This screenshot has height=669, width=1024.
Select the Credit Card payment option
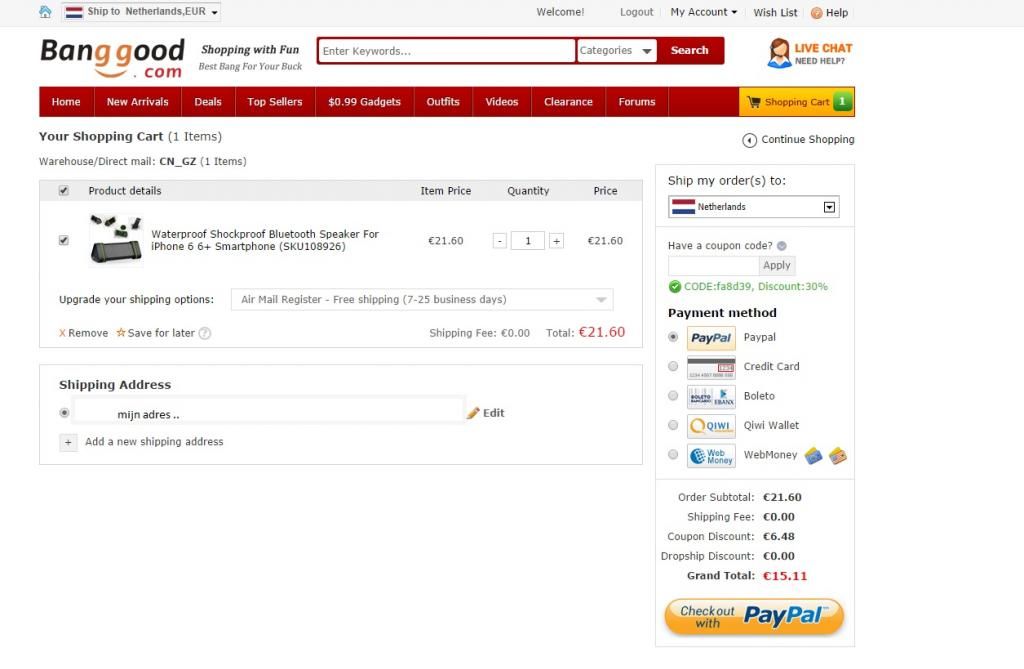tap(673, 367)
